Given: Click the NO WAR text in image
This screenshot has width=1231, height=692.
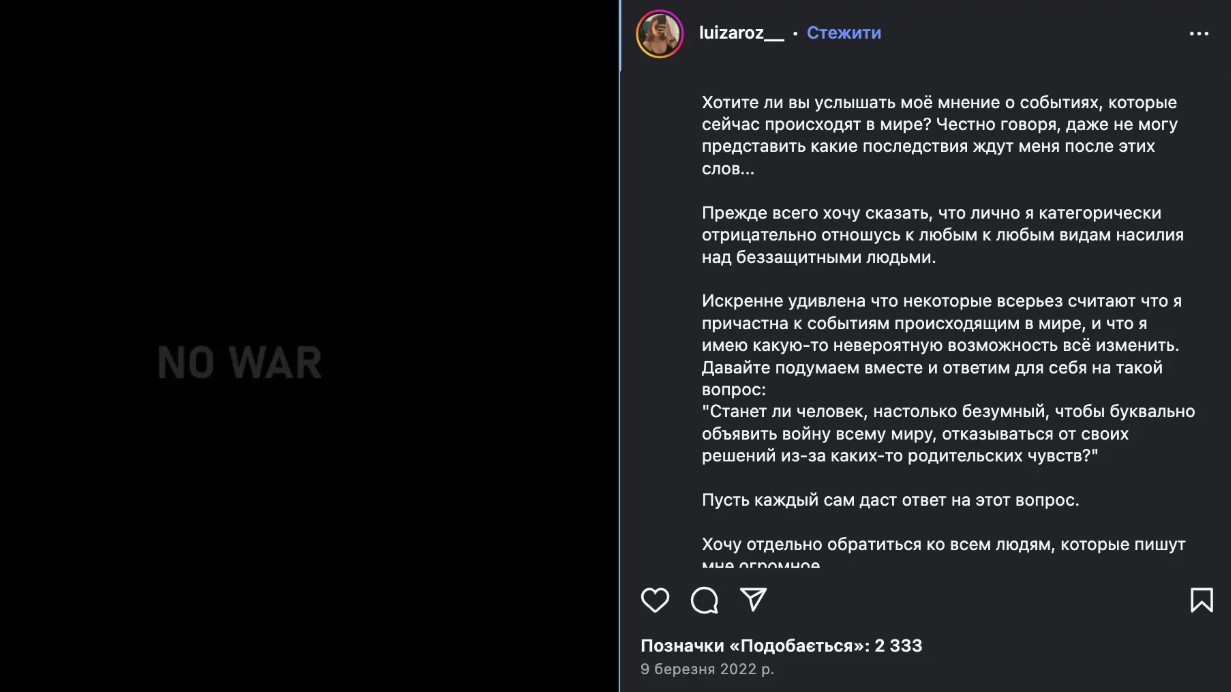Looking at the screenshot, I should (x=240, y=362).
